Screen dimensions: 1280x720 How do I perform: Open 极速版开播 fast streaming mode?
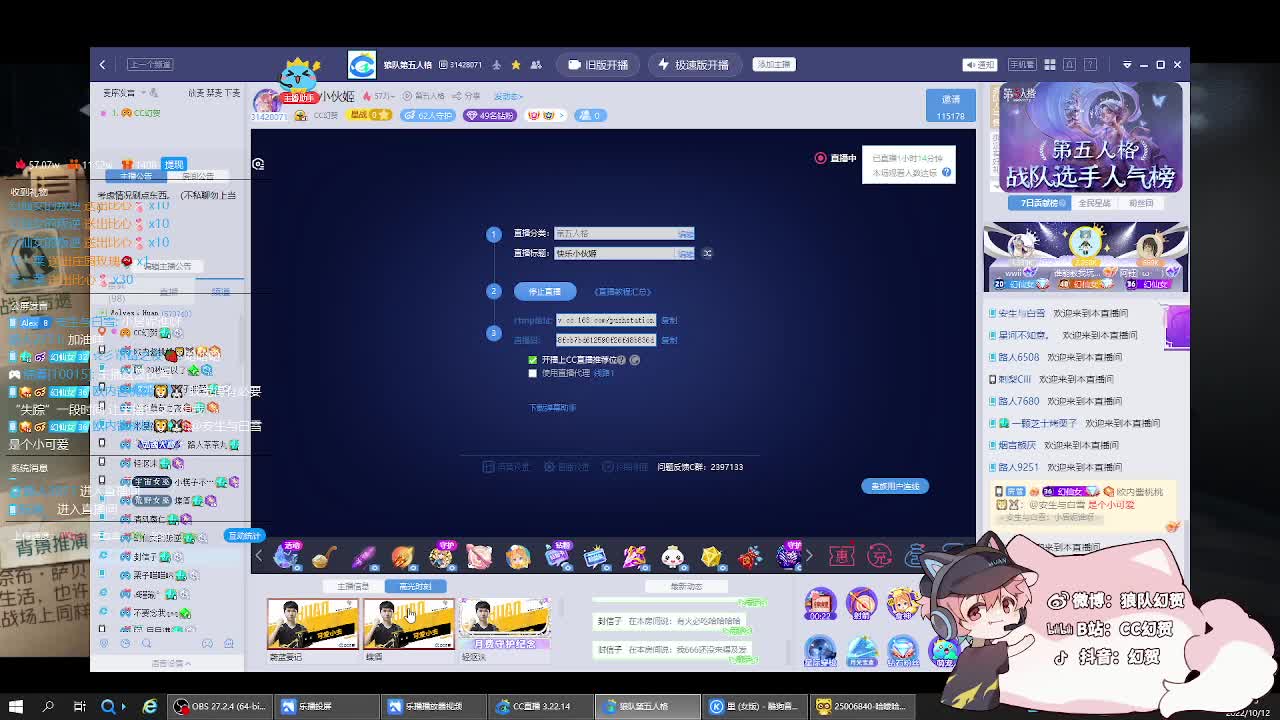(694, 65)
